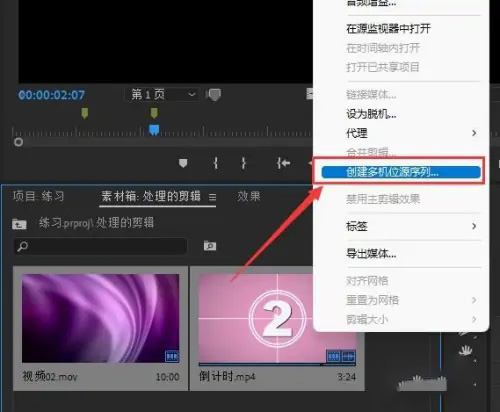The height and width of the screenshot is (412, 500).
Task: Click the second olive marker above the playhead
Action: coord(154,113)
